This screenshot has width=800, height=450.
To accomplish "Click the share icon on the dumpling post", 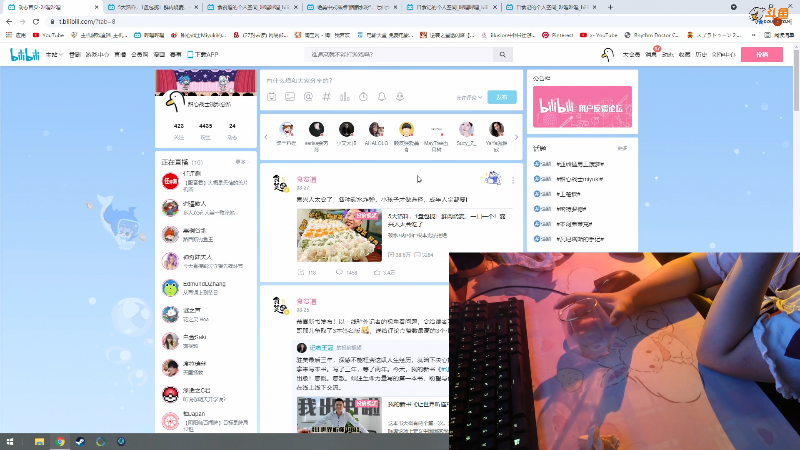I will (301, 272).
